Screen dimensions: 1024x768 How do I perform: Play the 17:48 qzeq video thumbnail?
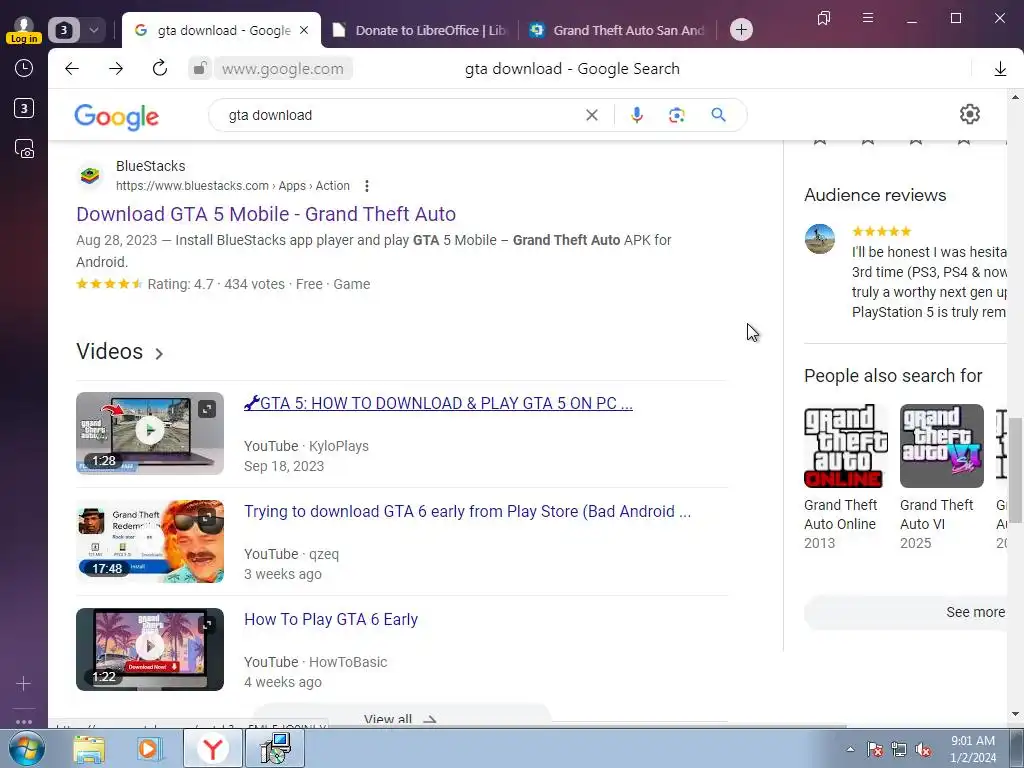(x=150, y=541)
